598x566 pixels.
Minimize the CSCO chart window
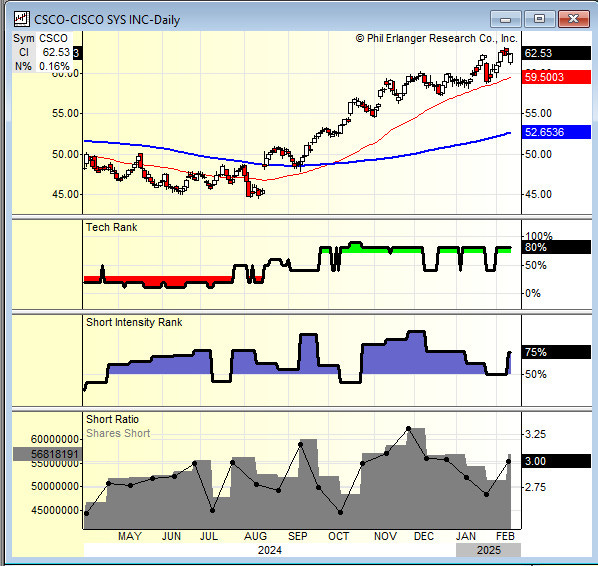point(505,19)
